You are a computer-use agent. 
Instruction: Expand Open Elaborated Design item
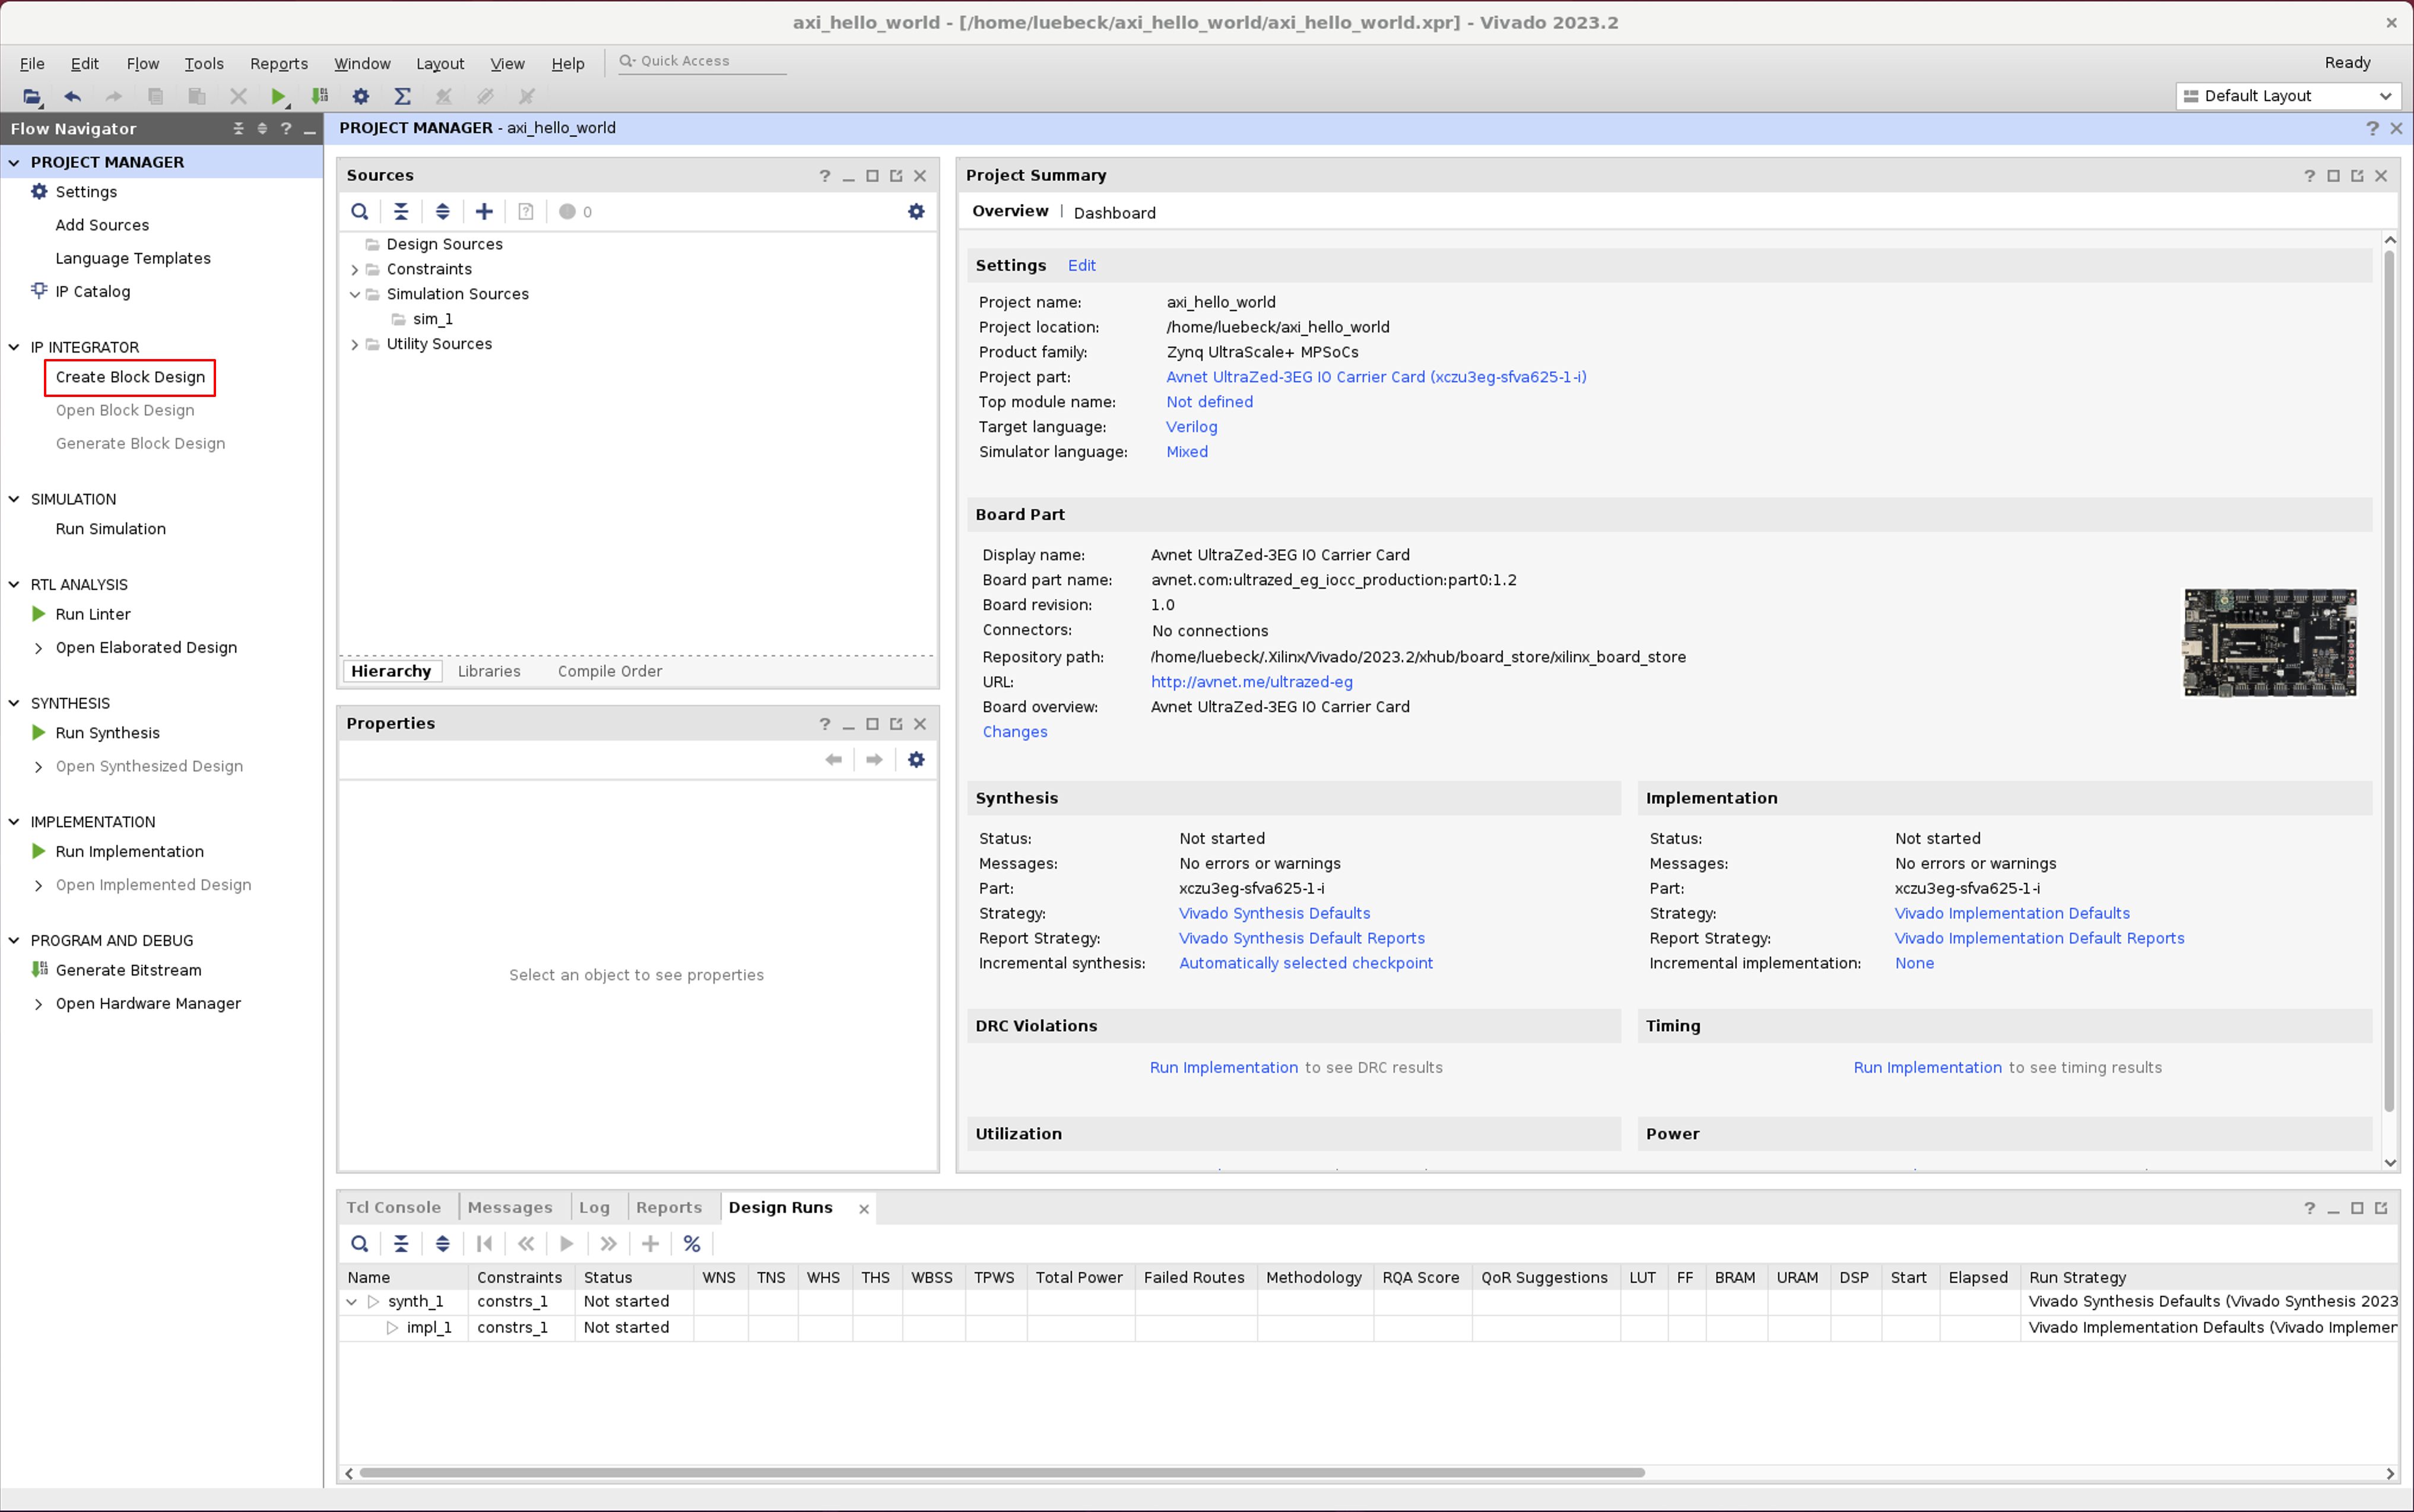pos(38,648)
